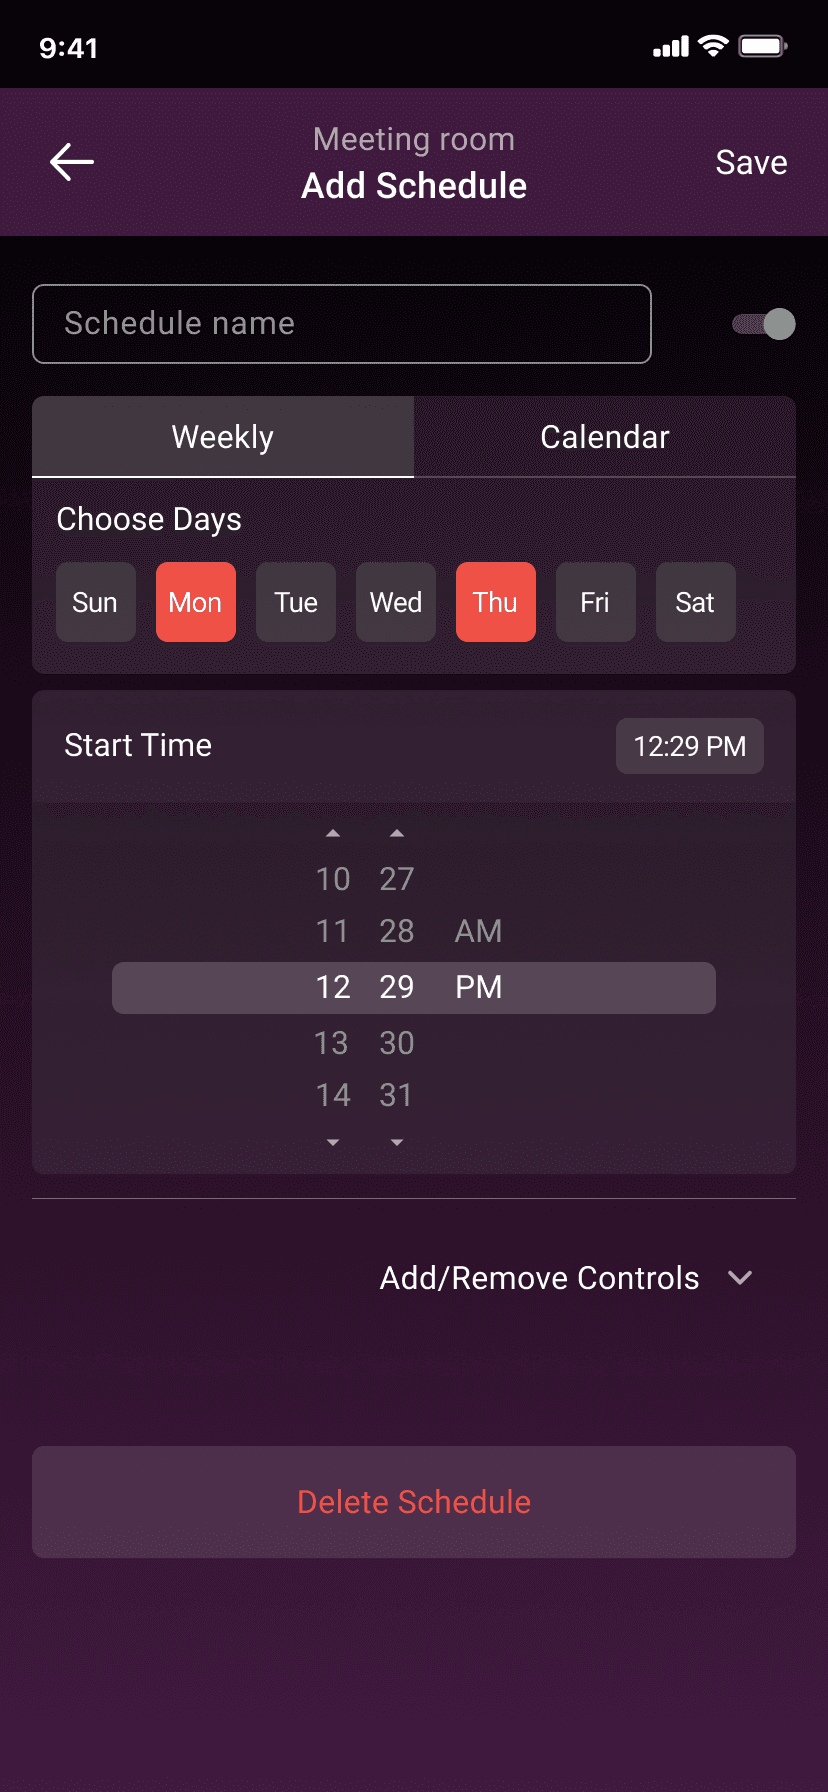Deselect Mon in Choose Days
Viewport: 828px width, 1792px height.
click(x=196, y=602)
